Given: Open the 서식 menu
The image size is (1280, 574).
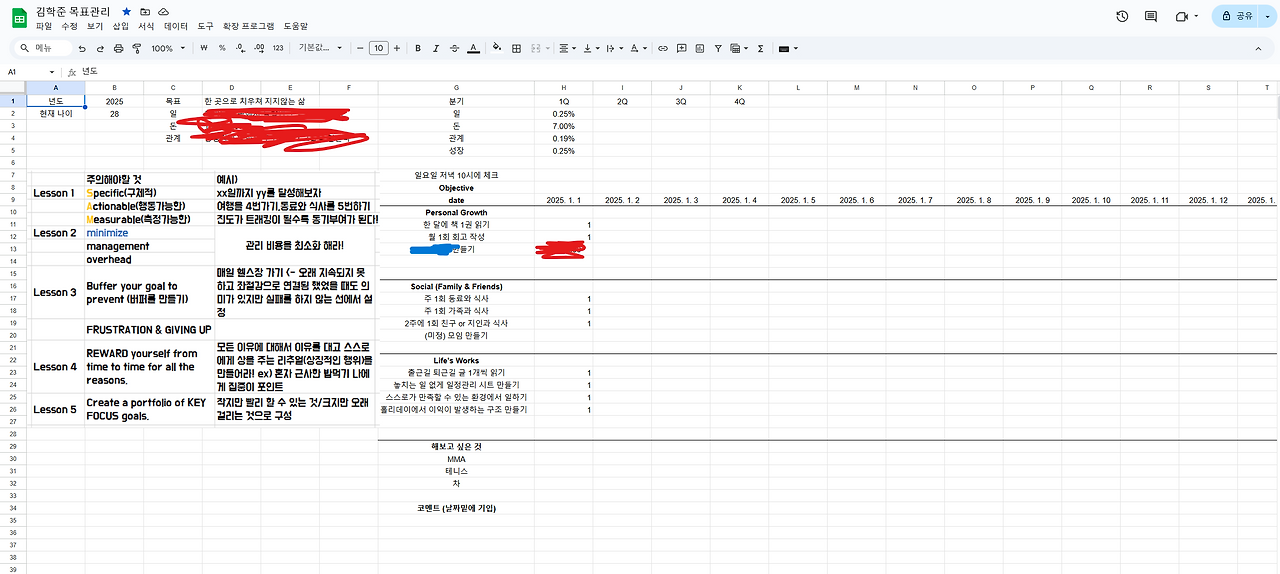Looking at the screenshot, I should pyautogui.click(x=147, y=26).
